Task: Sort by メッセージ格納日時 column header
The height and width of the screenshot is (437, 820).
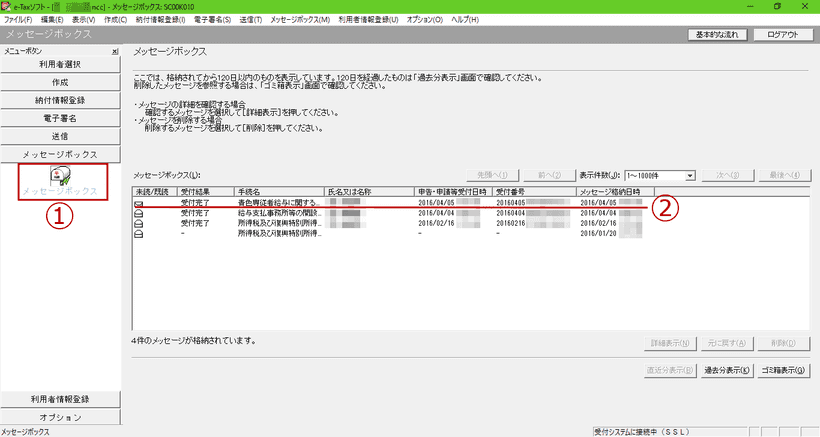Action: tap(616, 192)
